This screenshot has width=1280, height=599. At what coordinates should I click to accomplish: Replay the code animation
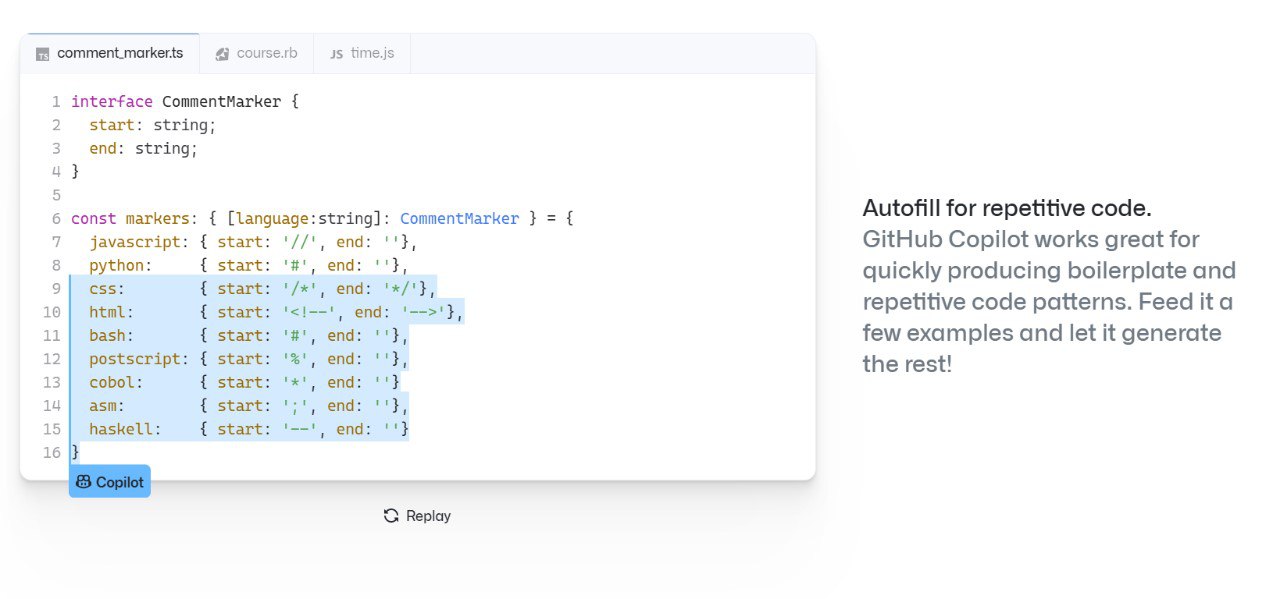point(417,516)
